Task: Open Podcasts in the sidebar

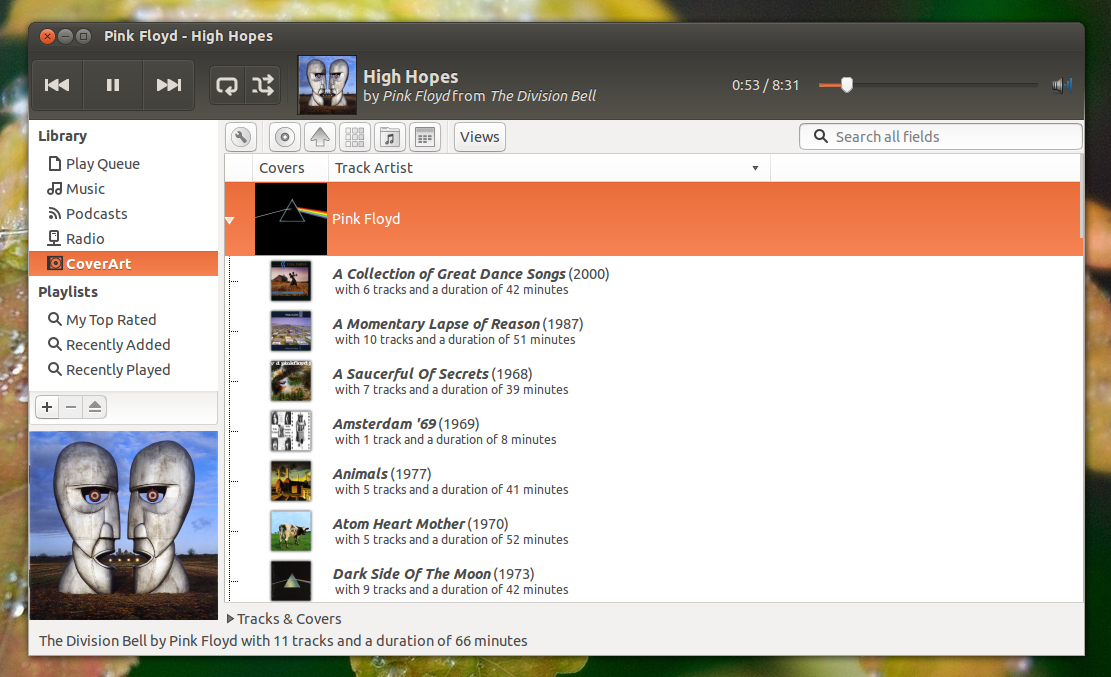Action: point(123,213)
